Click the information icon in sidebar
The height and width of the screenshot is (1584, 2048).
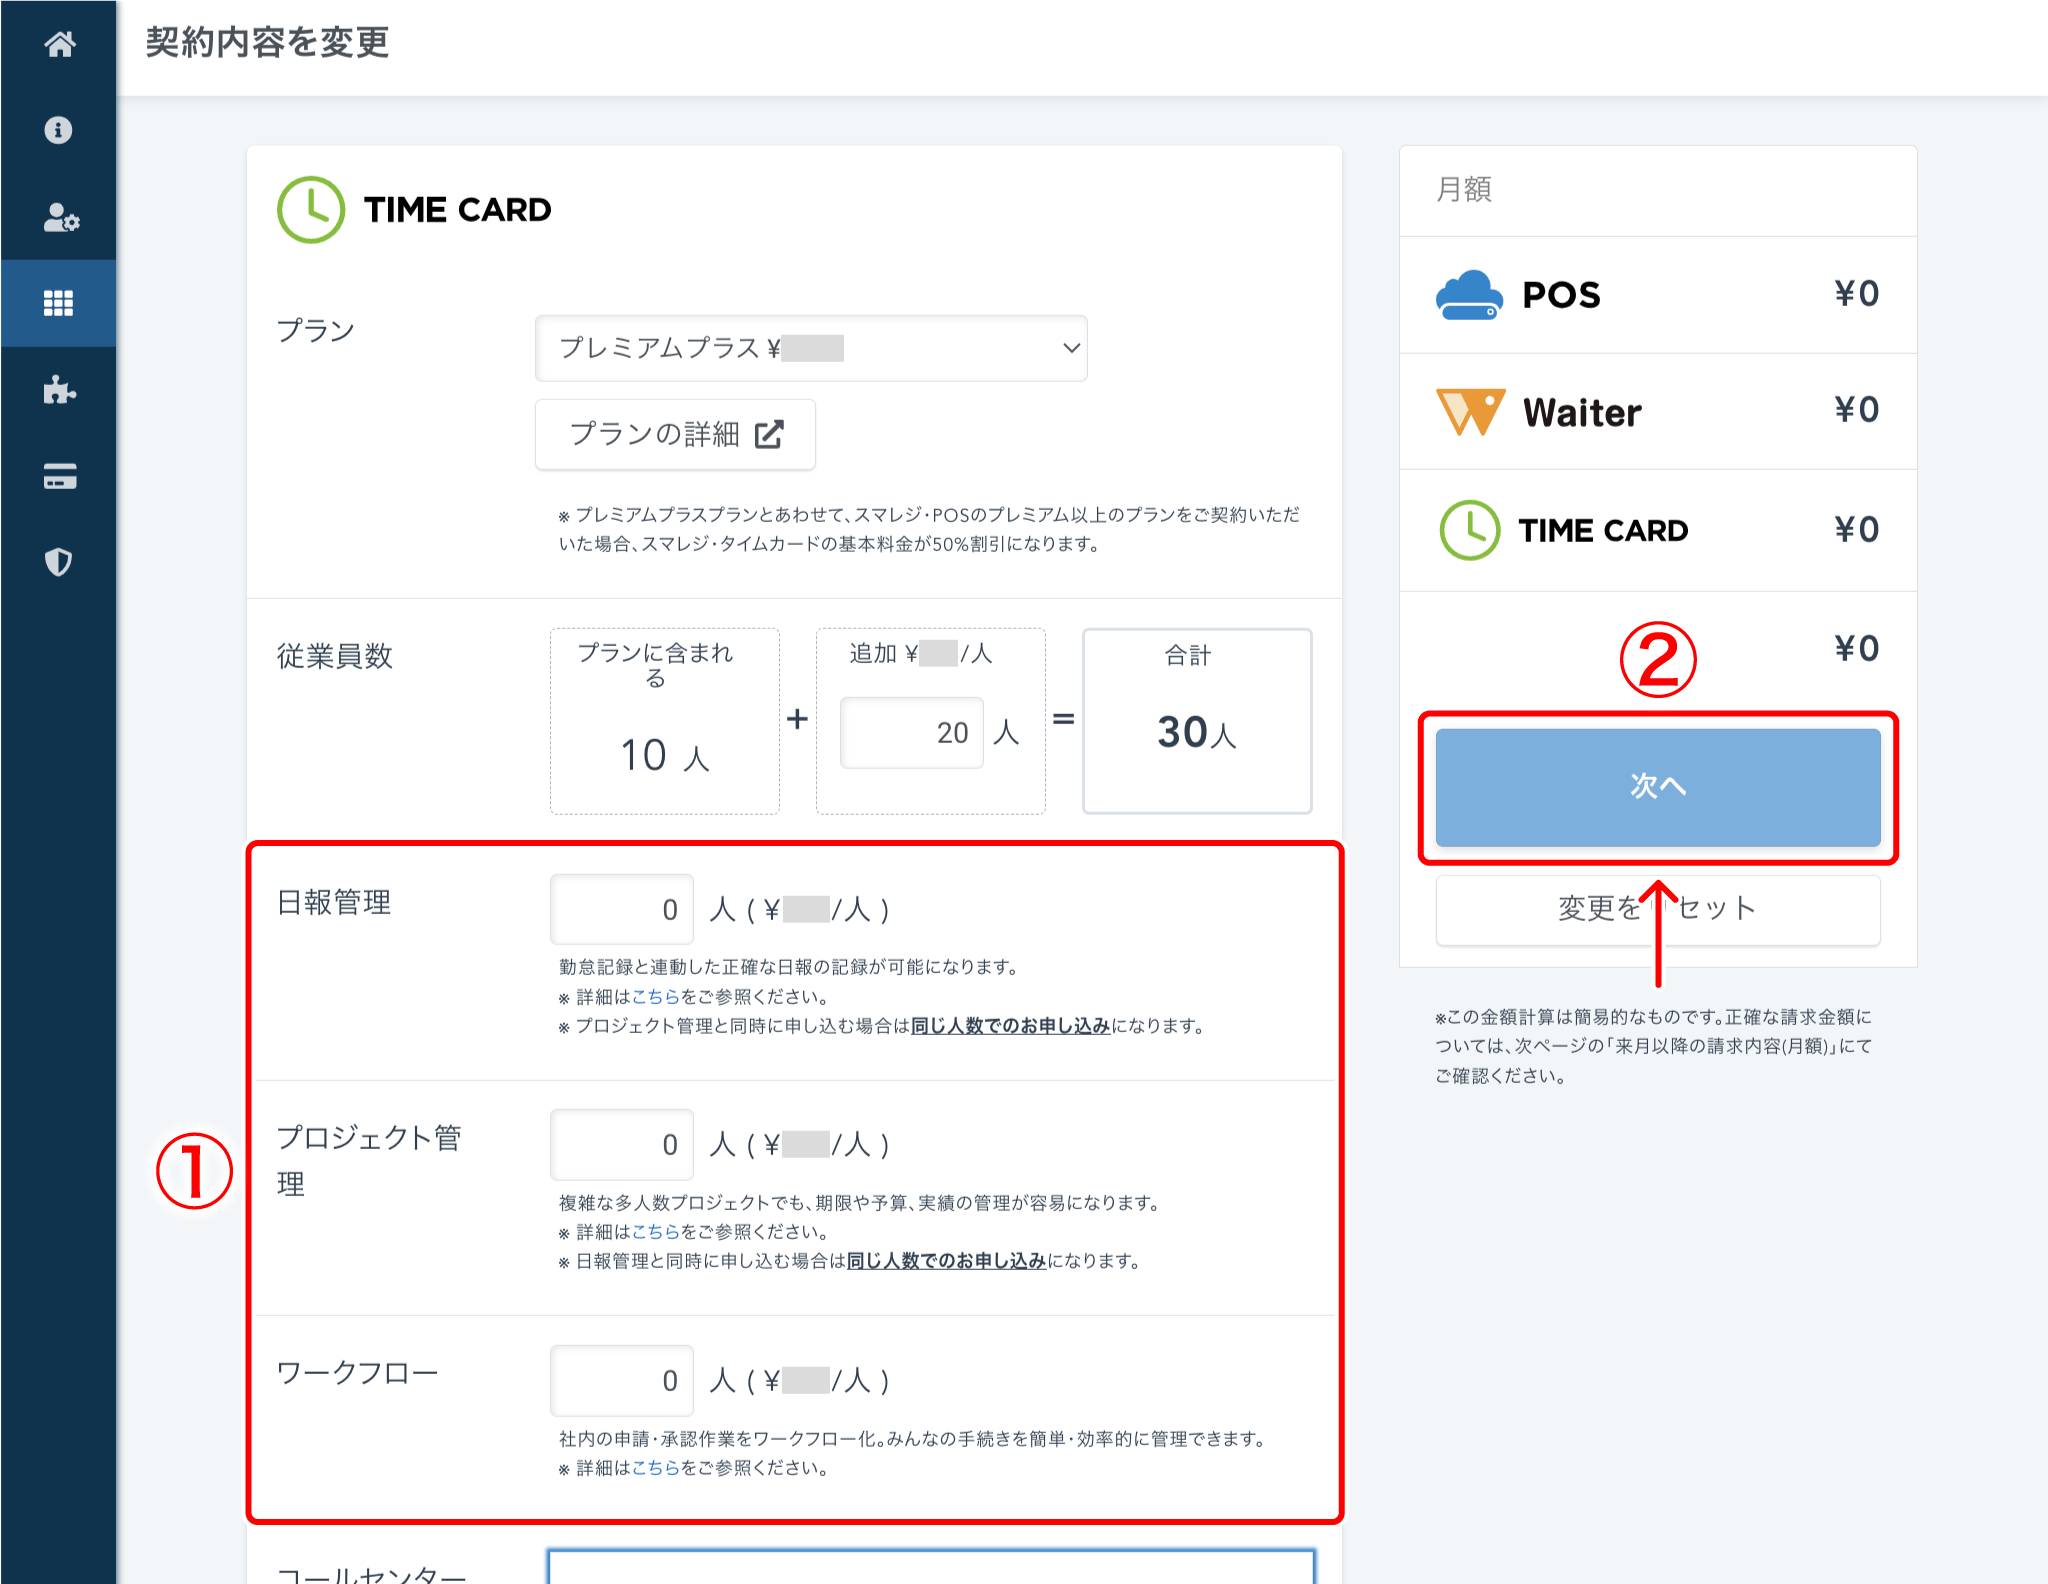click(59, 130)
